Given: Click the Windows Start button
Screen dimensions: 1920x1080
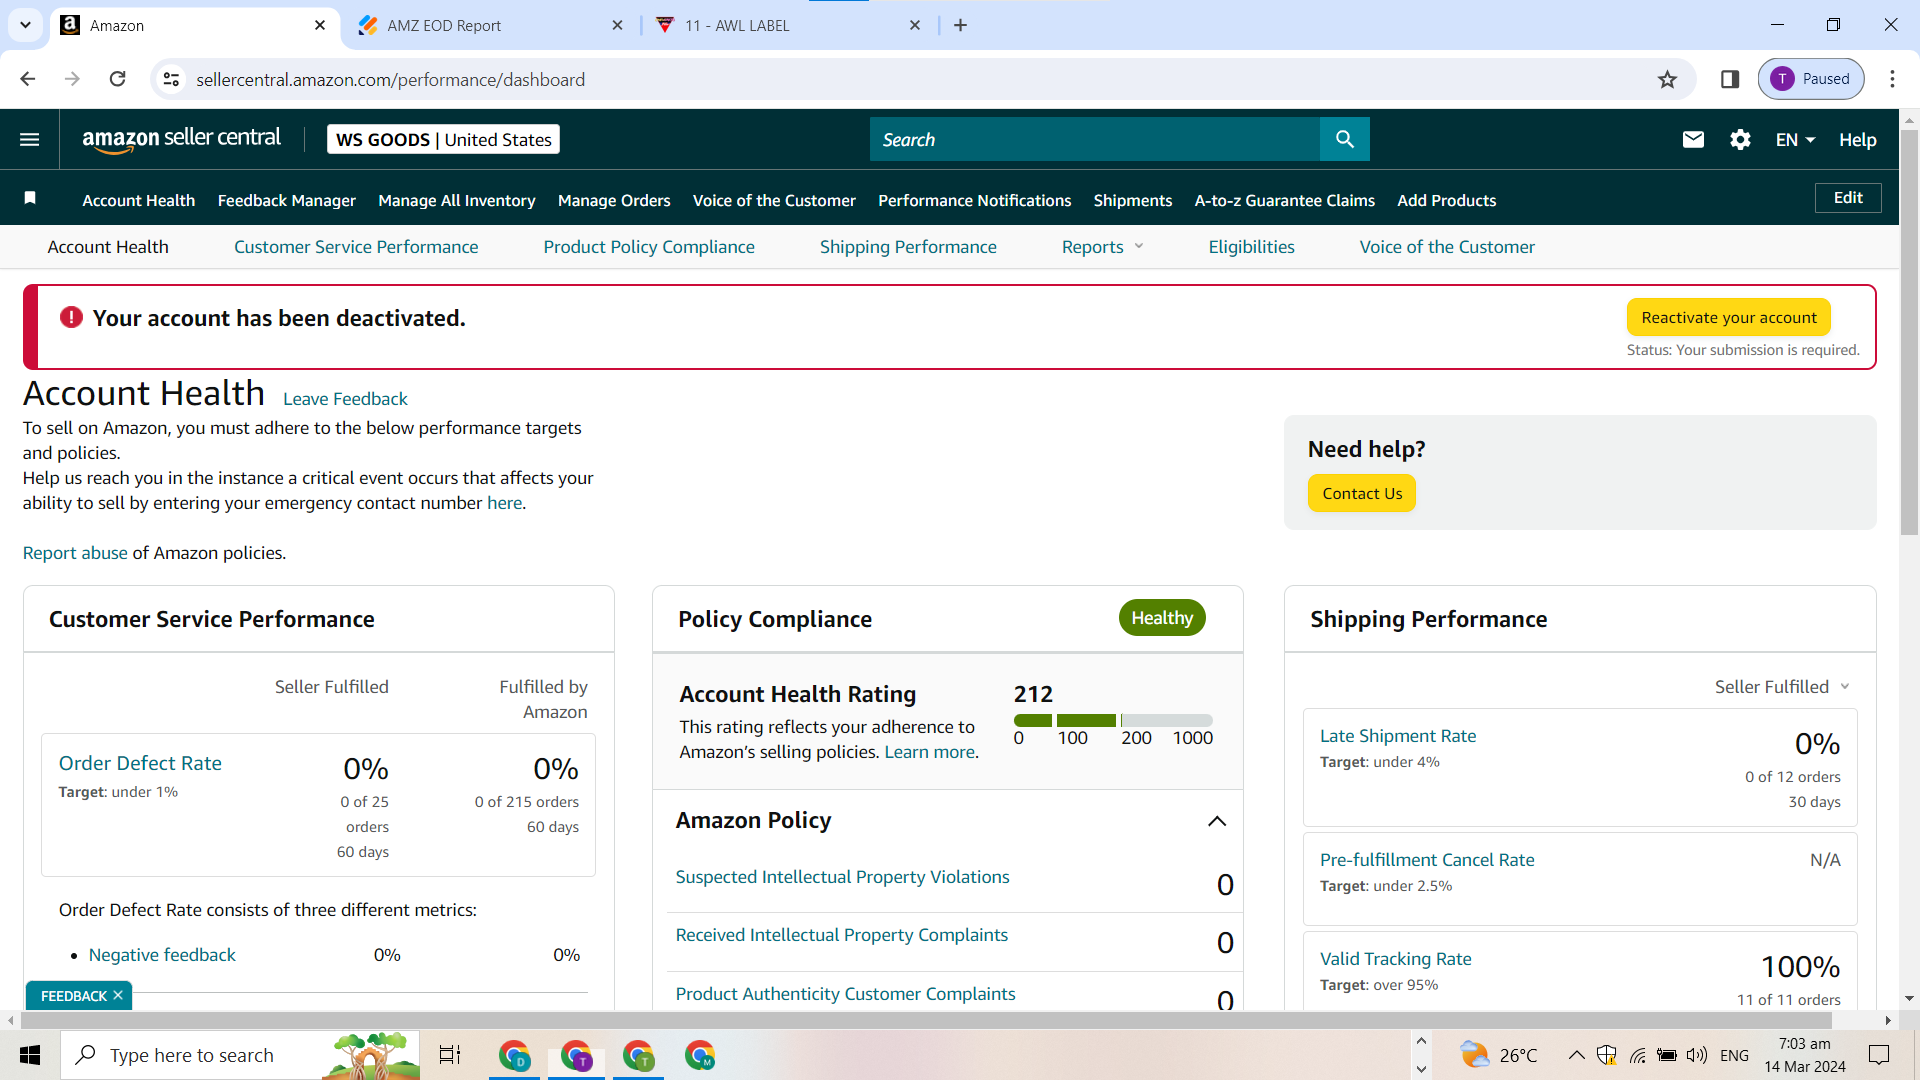Looking at the screenshot, I should pyautogui.click(x=30, y=1055).
